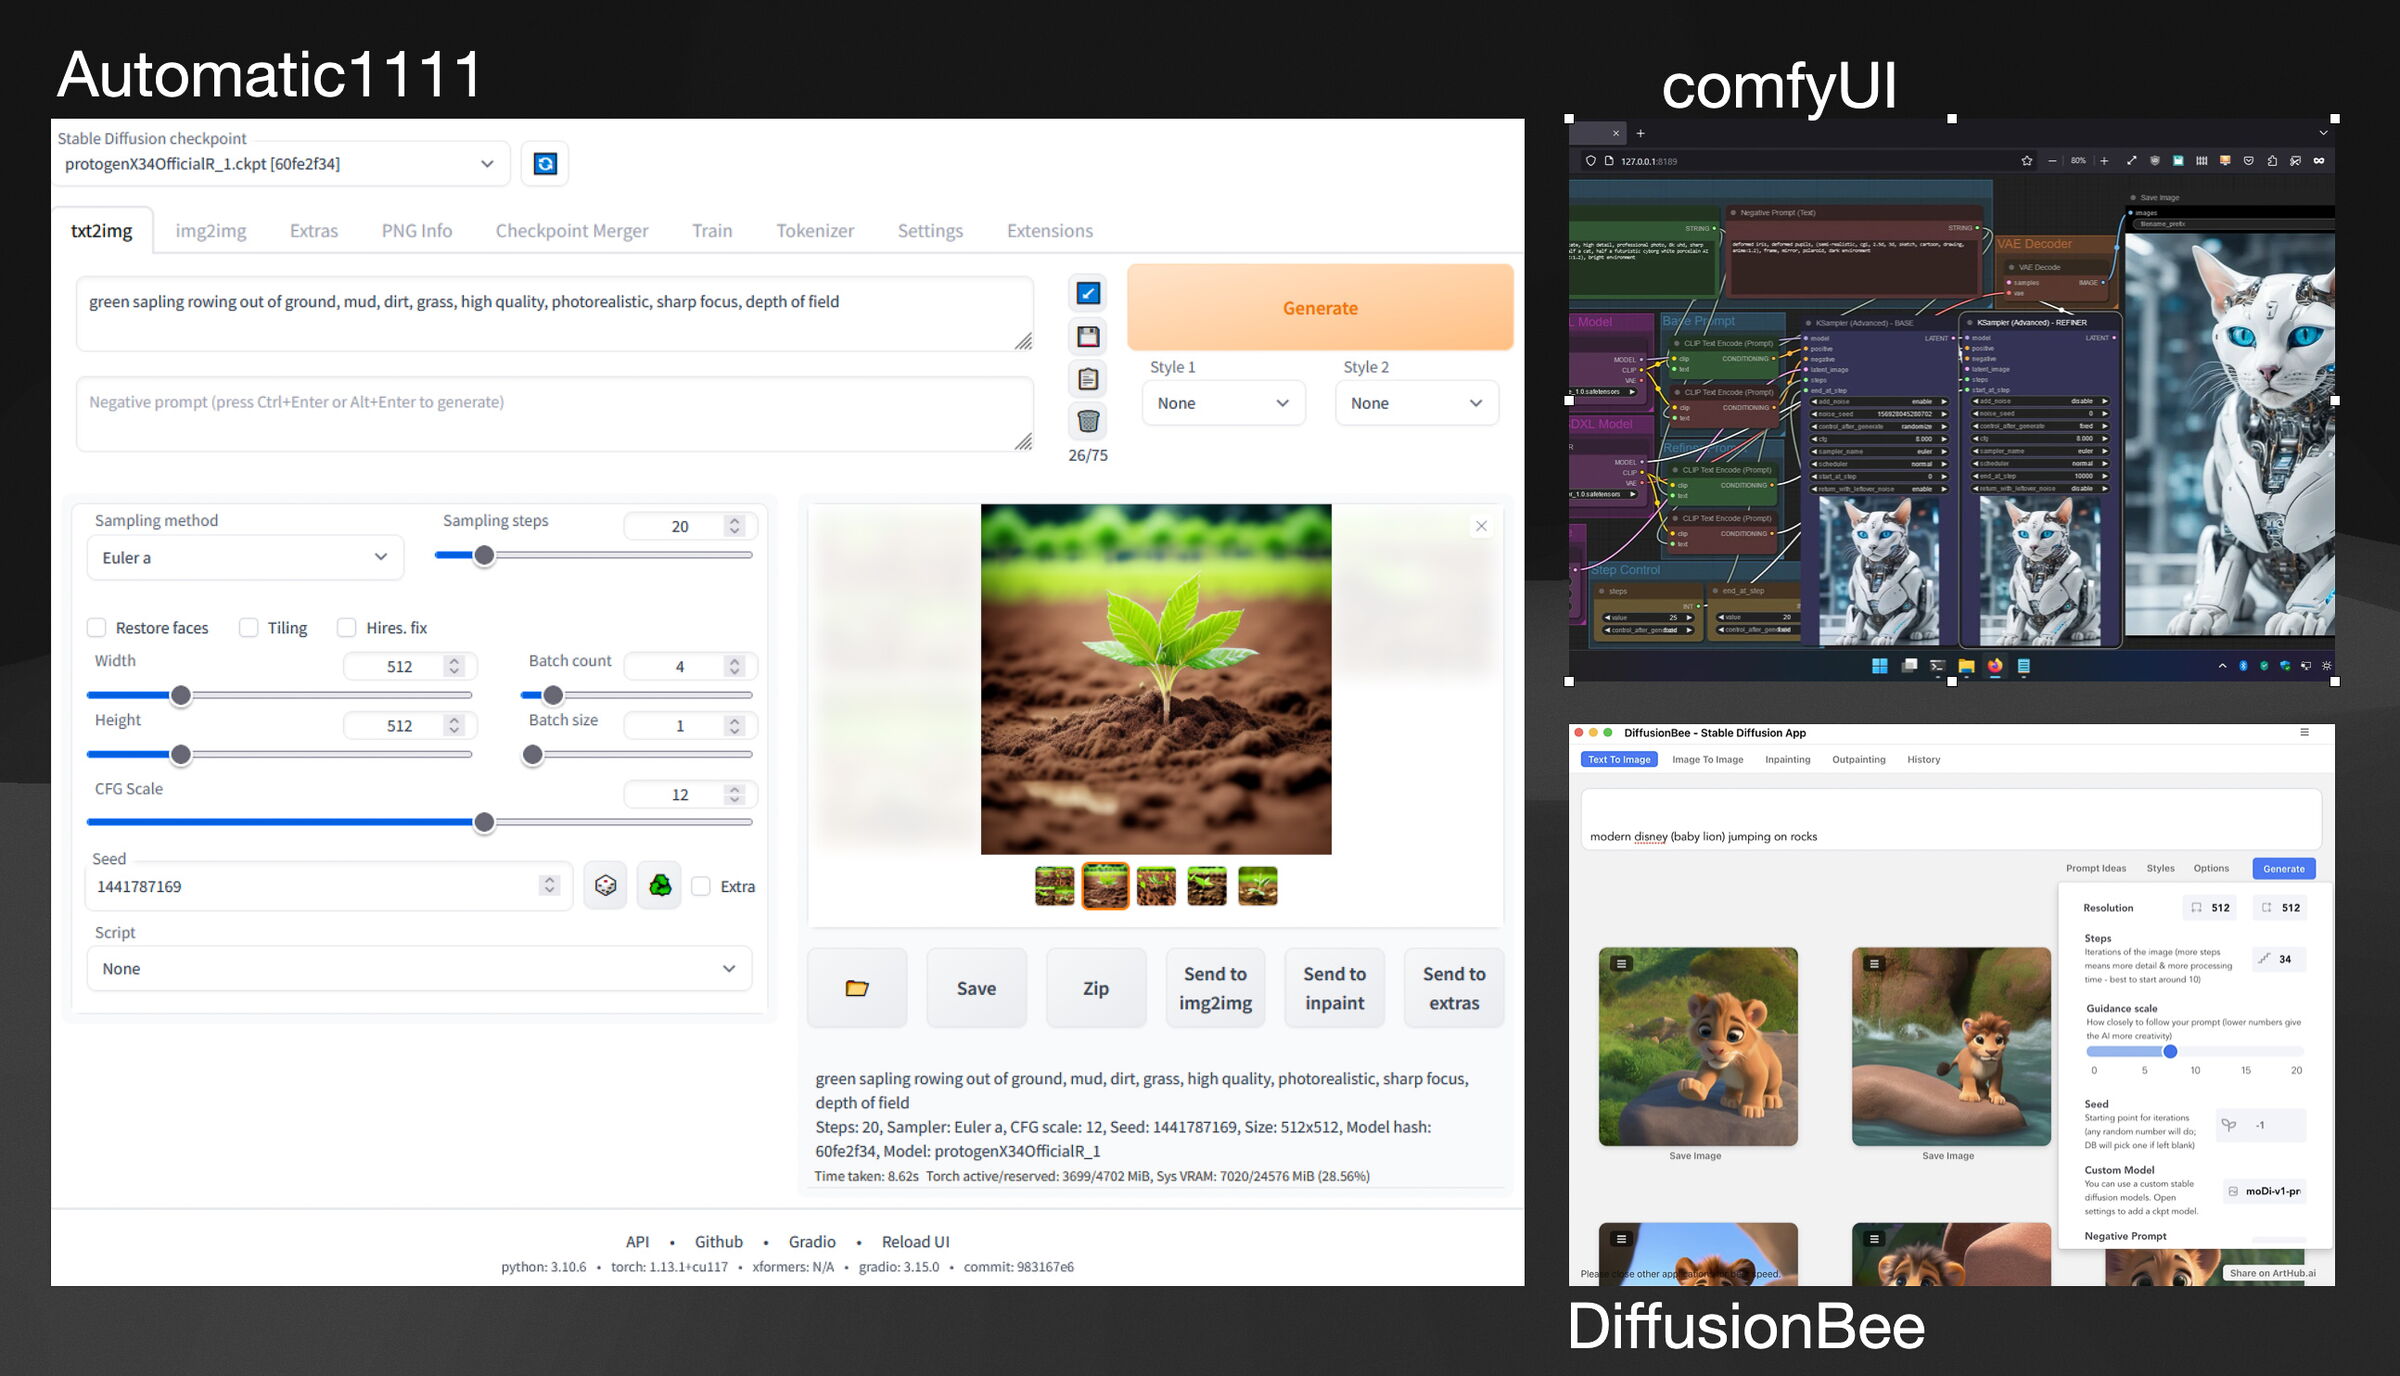Open Sampling method Euler a dropdown

point(245,558)
